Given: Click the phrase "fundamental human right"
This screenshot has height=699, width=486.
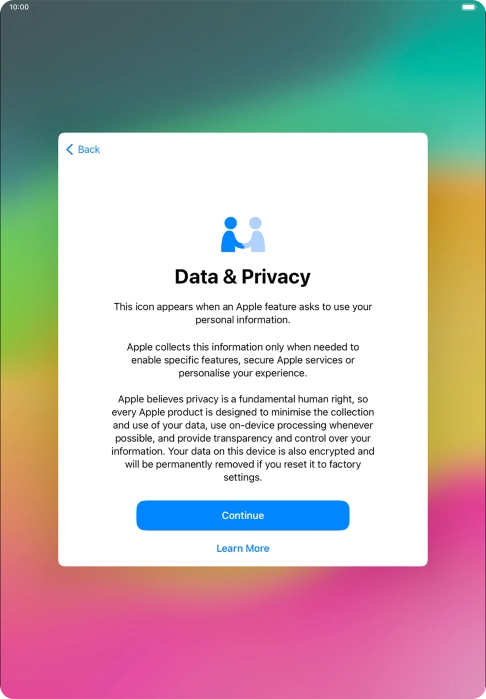Looking at the screenshot, I should (x=297, y=399).
